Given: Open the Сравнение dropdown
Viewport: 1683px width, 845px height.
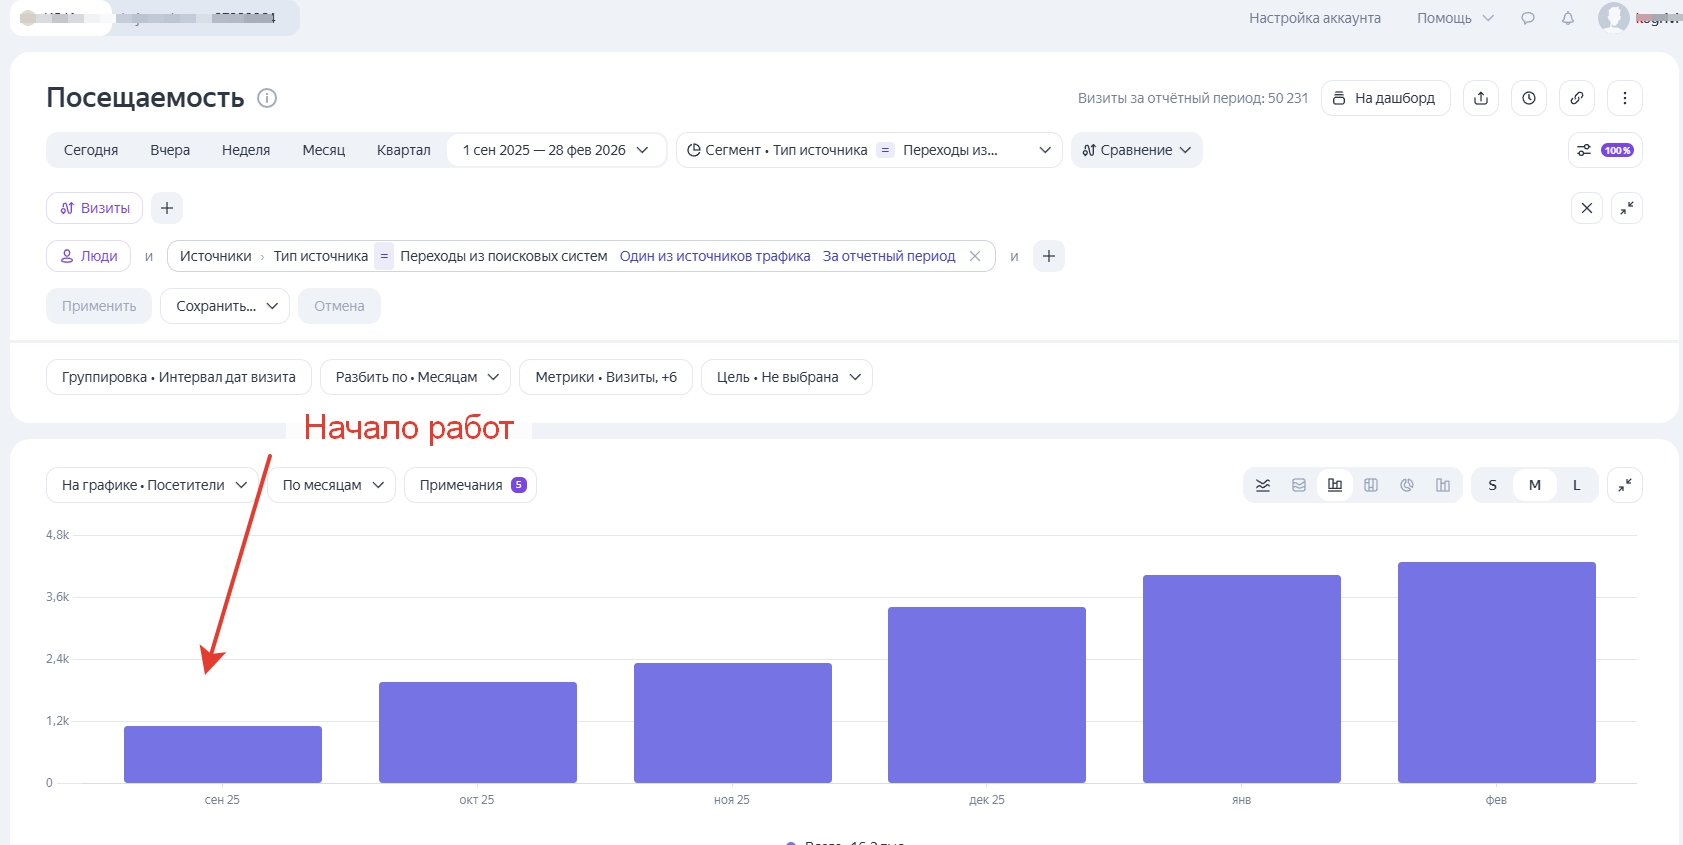Looking at the screenshot, I should pos(1136,150).
